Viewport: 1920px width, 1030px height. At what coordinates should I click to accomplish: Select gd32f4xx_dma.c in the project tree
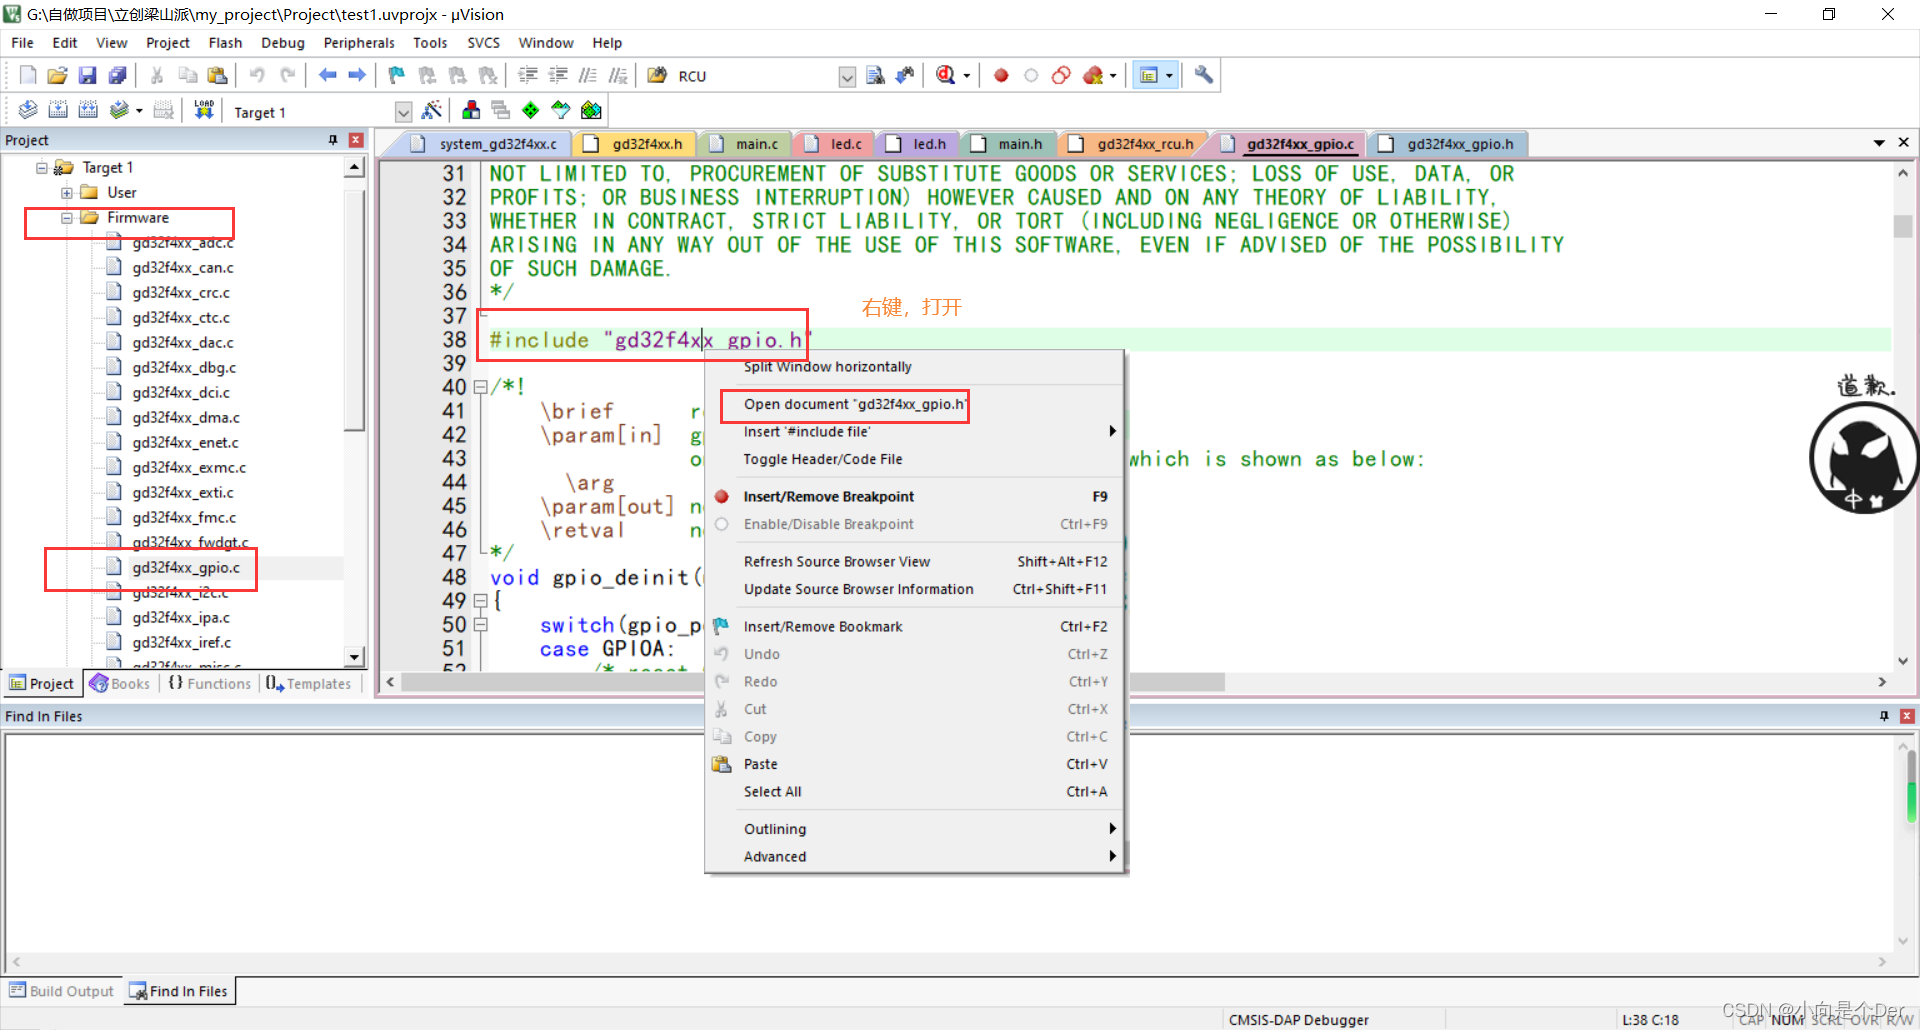tap(185, 417)
